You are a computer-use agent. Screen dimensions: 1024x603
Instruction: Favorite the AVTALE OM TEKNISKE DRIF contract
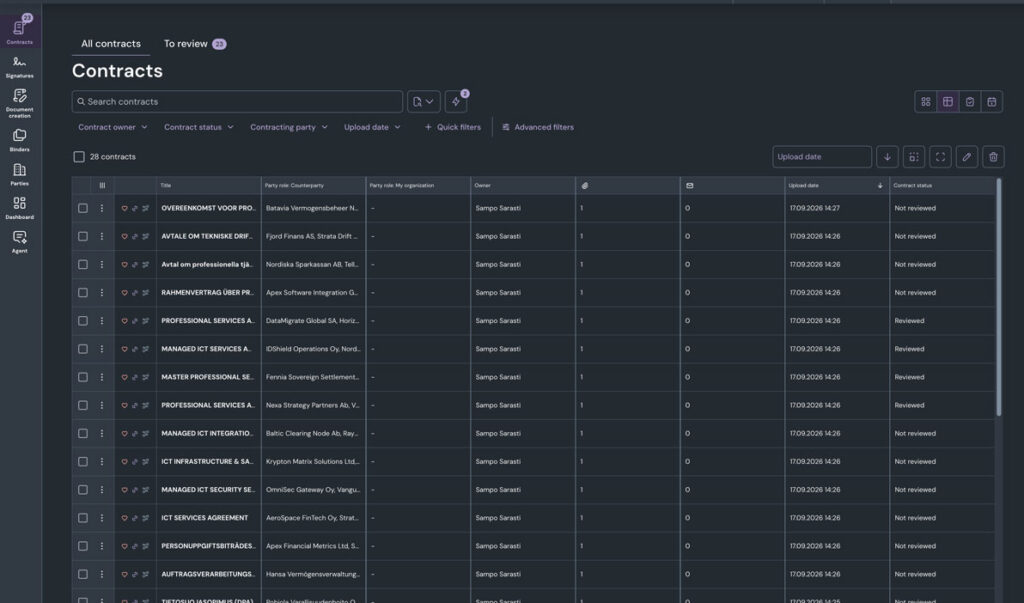124,236
